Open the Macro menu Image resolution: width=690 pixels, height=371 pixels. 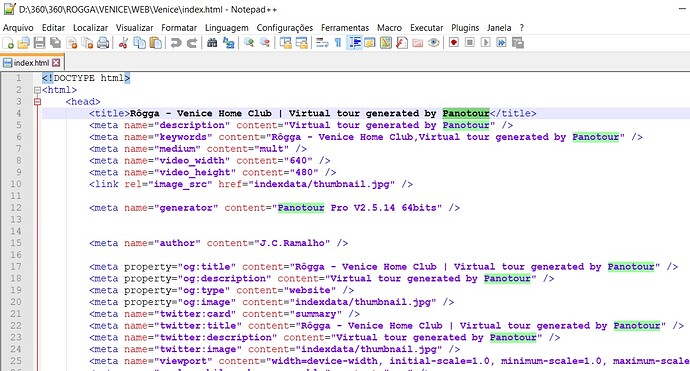coord(389,28)
